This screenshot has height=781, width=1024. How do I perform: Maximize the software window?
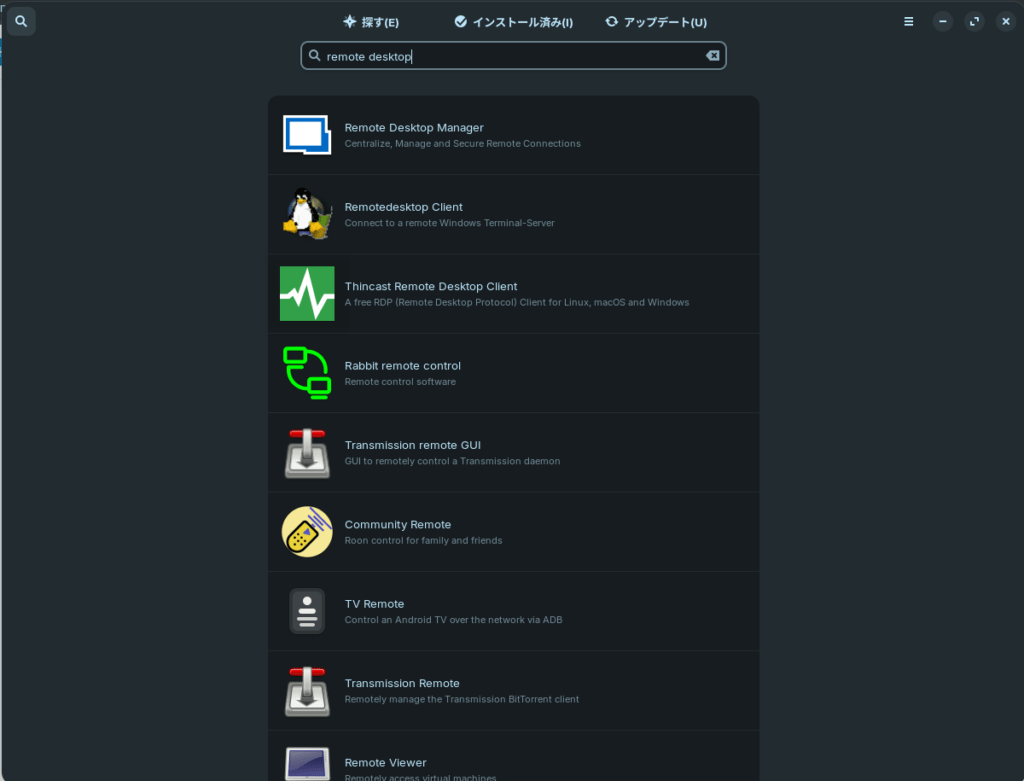(974, 21)
